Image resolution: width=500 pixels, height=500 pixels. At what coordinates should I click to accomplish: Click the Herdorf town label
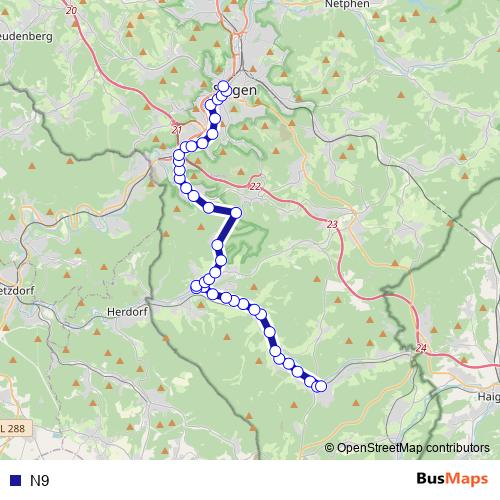127,312
